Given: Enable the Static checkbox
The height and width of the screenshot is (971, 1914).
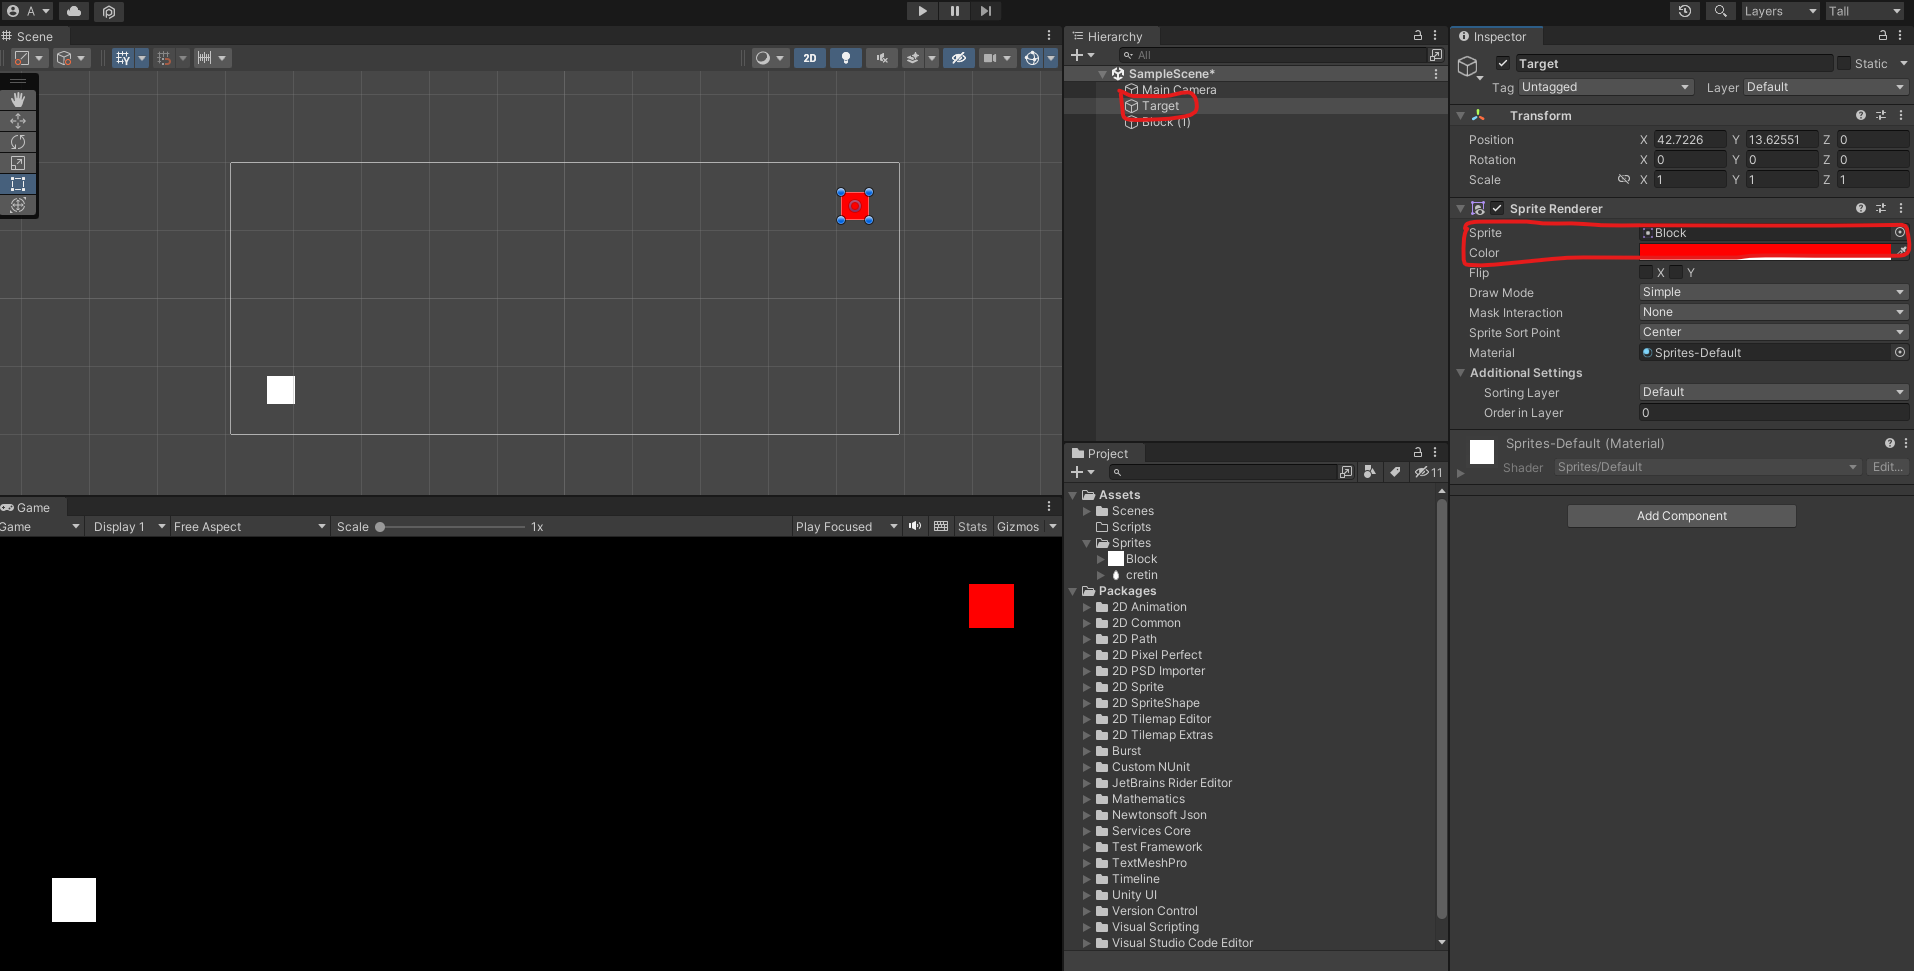Looking at the screenshot, I should [x=1844, y=64].
